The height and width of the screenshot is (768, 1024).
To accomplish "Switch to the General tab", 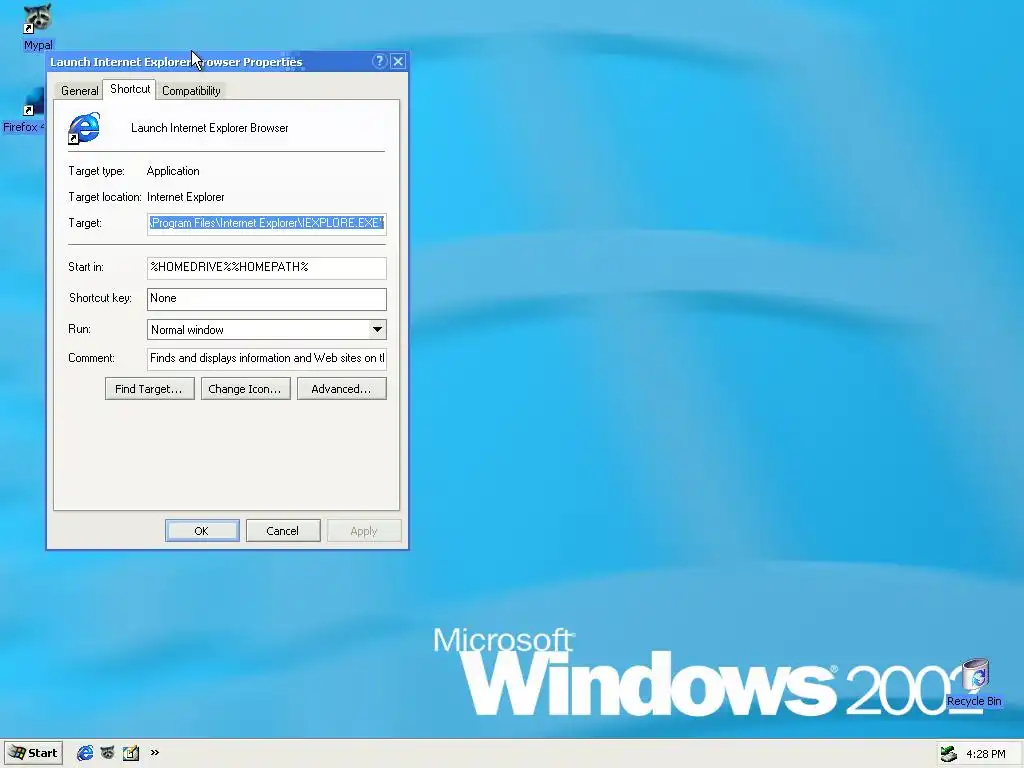I will 80,91.
